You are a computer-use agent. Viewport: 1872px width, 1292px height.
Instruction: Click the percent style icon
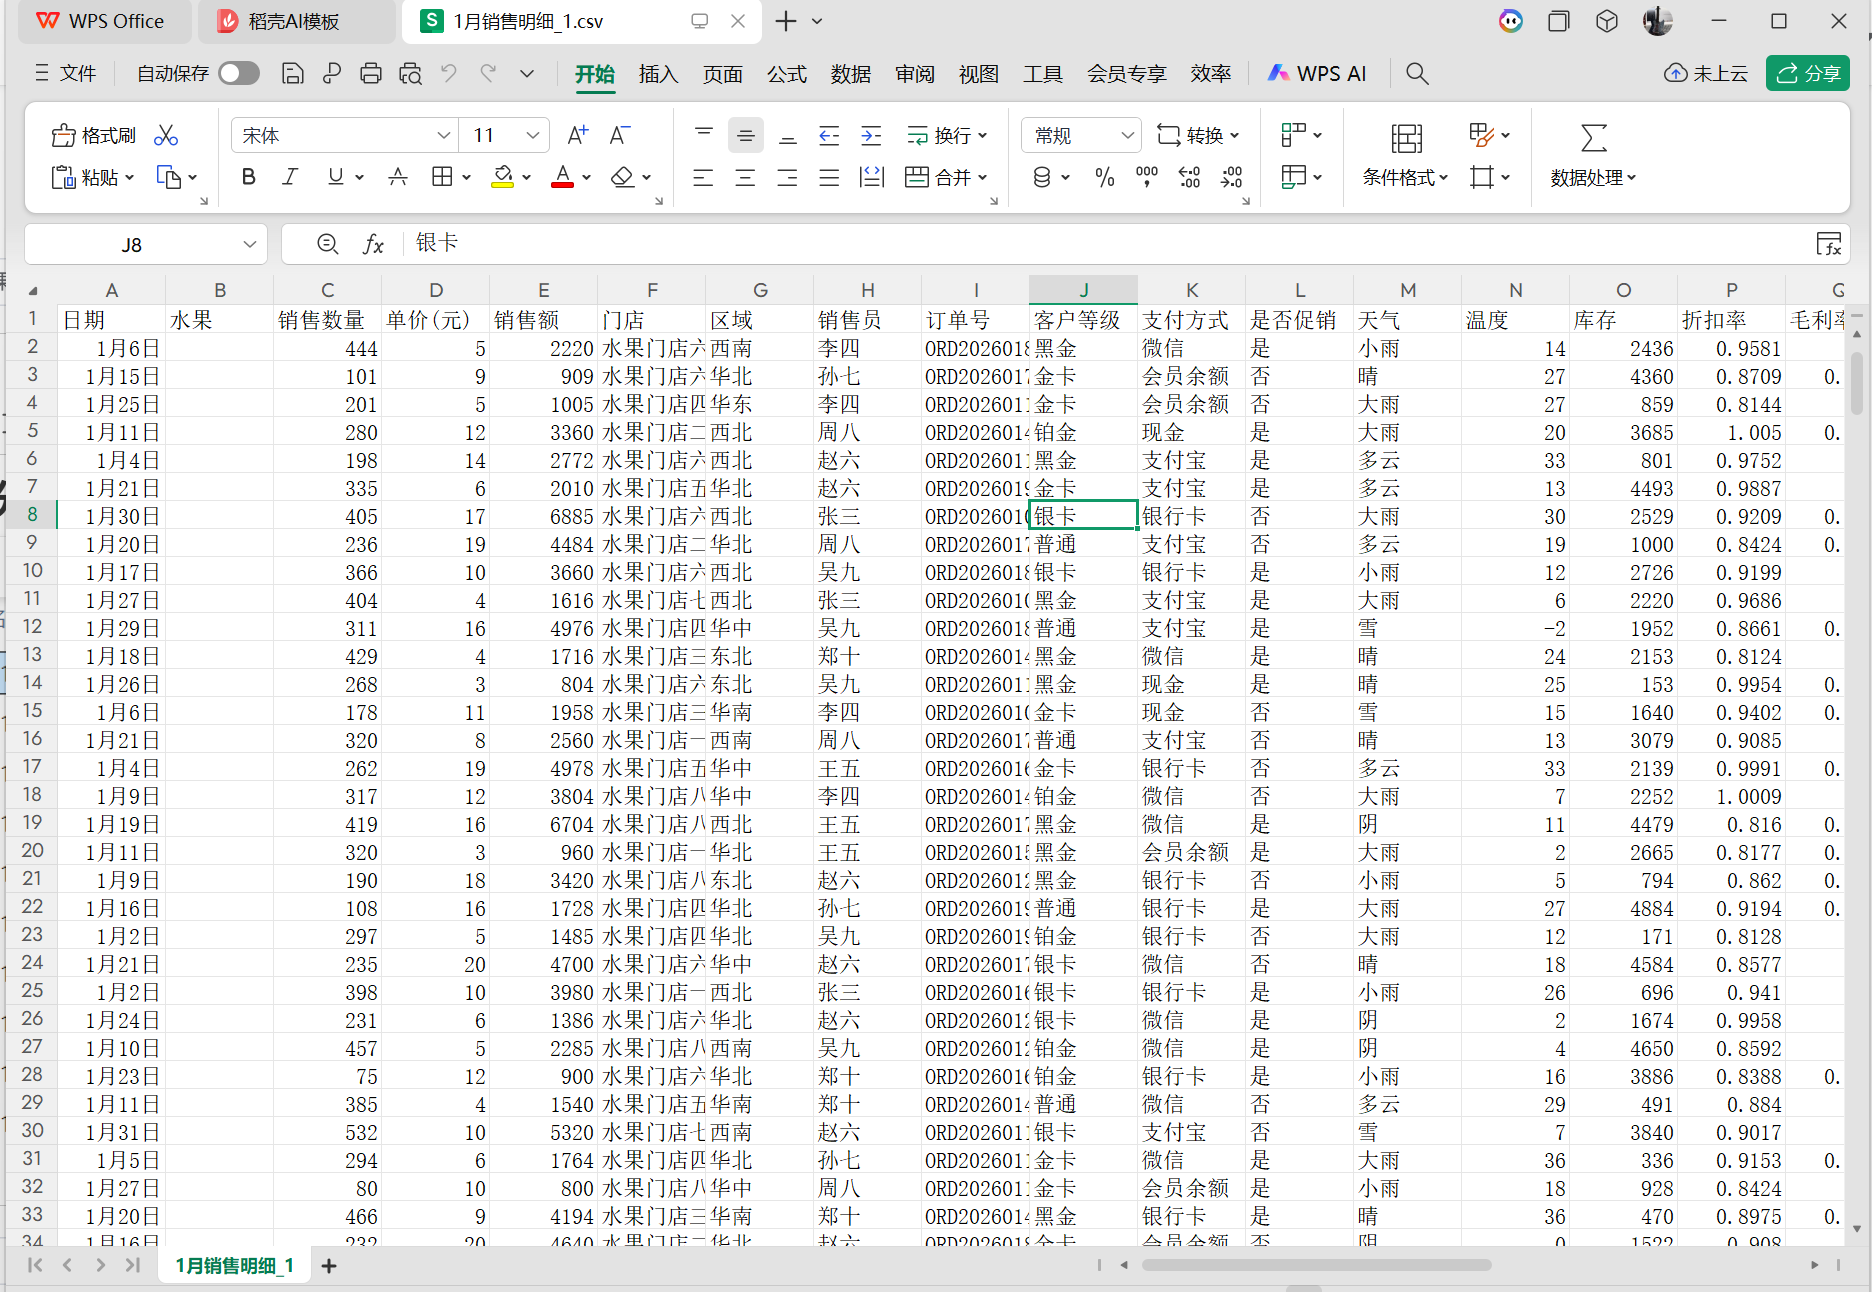[x=1104, y=177]
